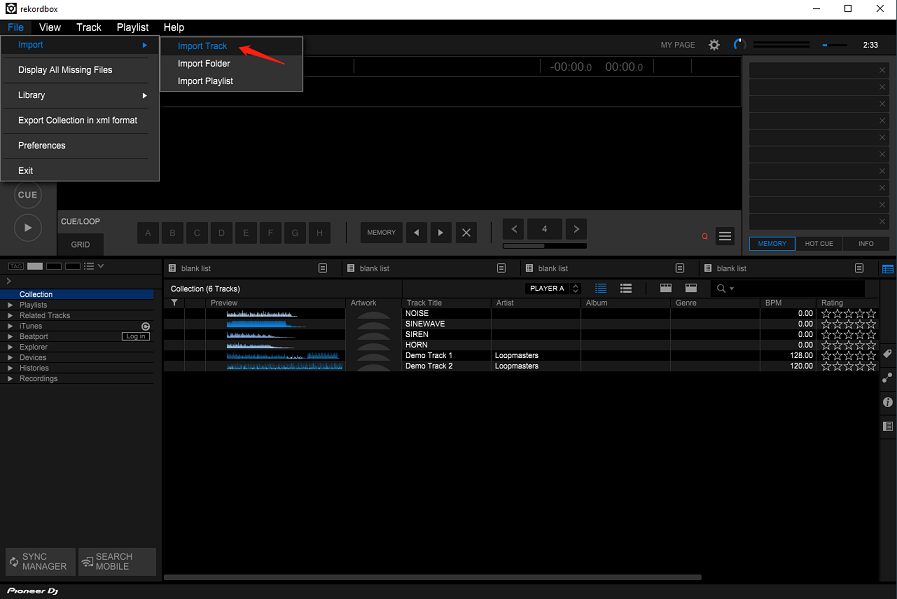This screenshot has height=599, width=897.
Task: Click the MEMORY button beside hot cue H
Action: pyautogui.click(x=381, y=232)
